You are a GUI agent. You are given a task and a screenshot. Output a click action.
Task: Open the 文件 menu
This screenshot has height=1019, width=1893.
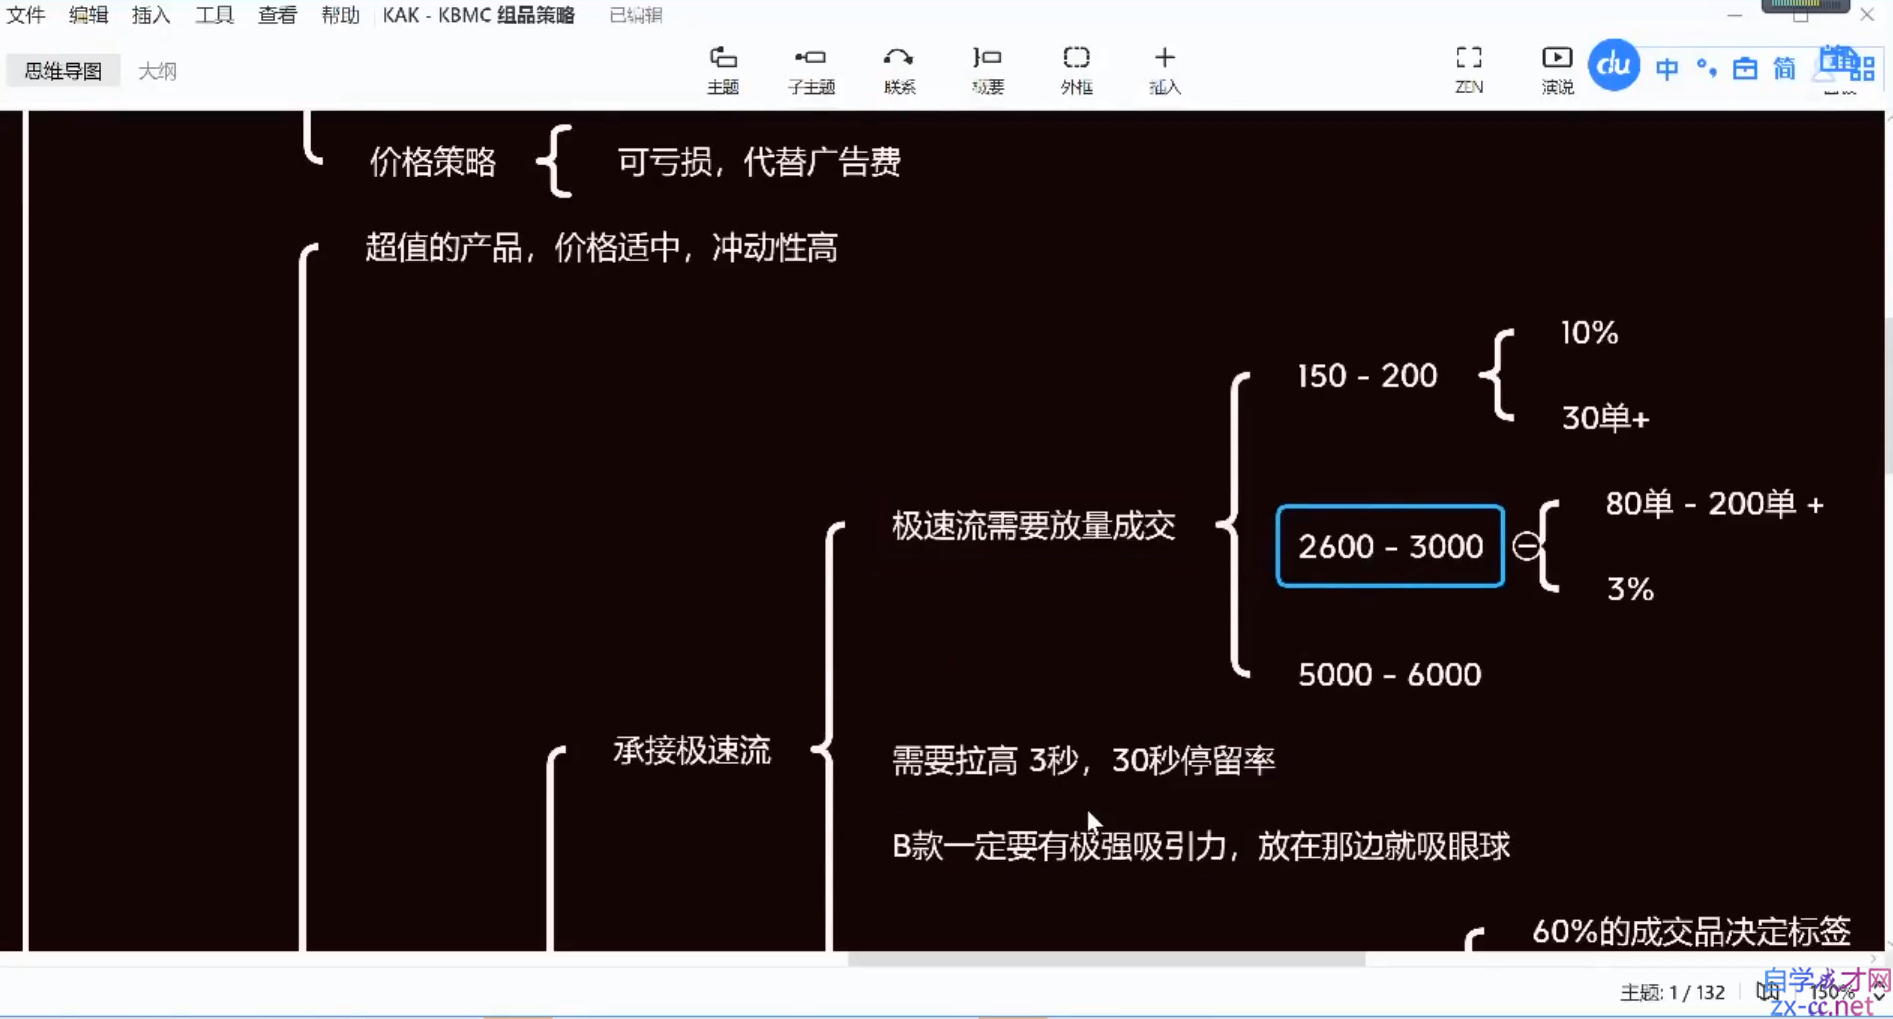coord(26,15)
